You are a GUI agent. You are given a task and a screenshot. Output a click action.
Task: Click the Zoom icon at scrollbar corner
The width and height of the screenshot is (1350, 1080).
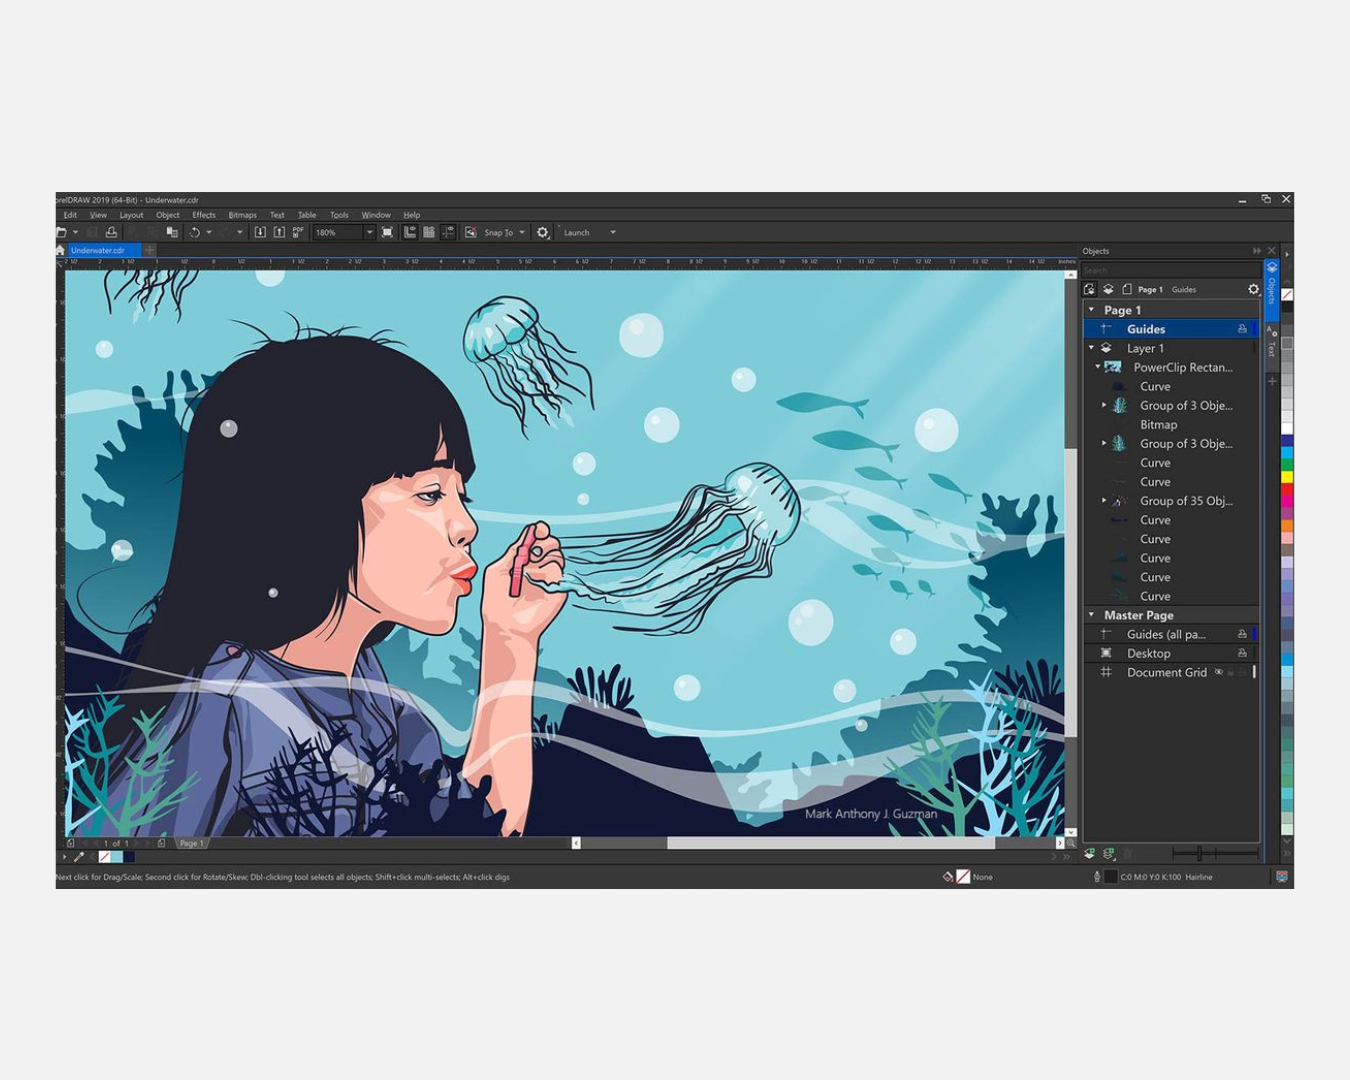[x=1070, y=843]
